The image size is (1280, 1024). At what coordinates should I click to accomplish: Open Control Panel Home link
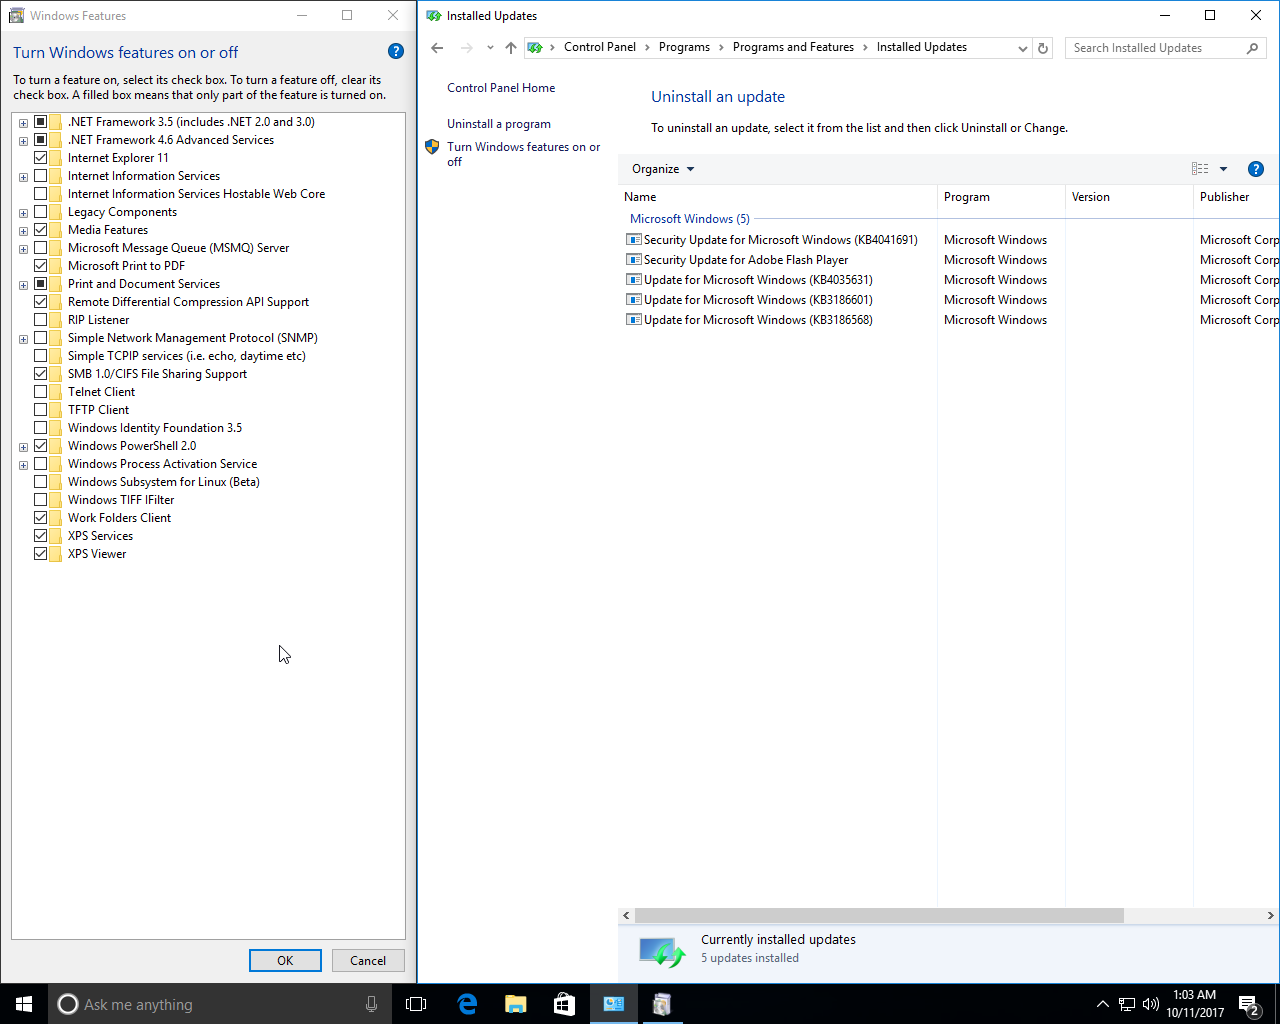(501, 88)
